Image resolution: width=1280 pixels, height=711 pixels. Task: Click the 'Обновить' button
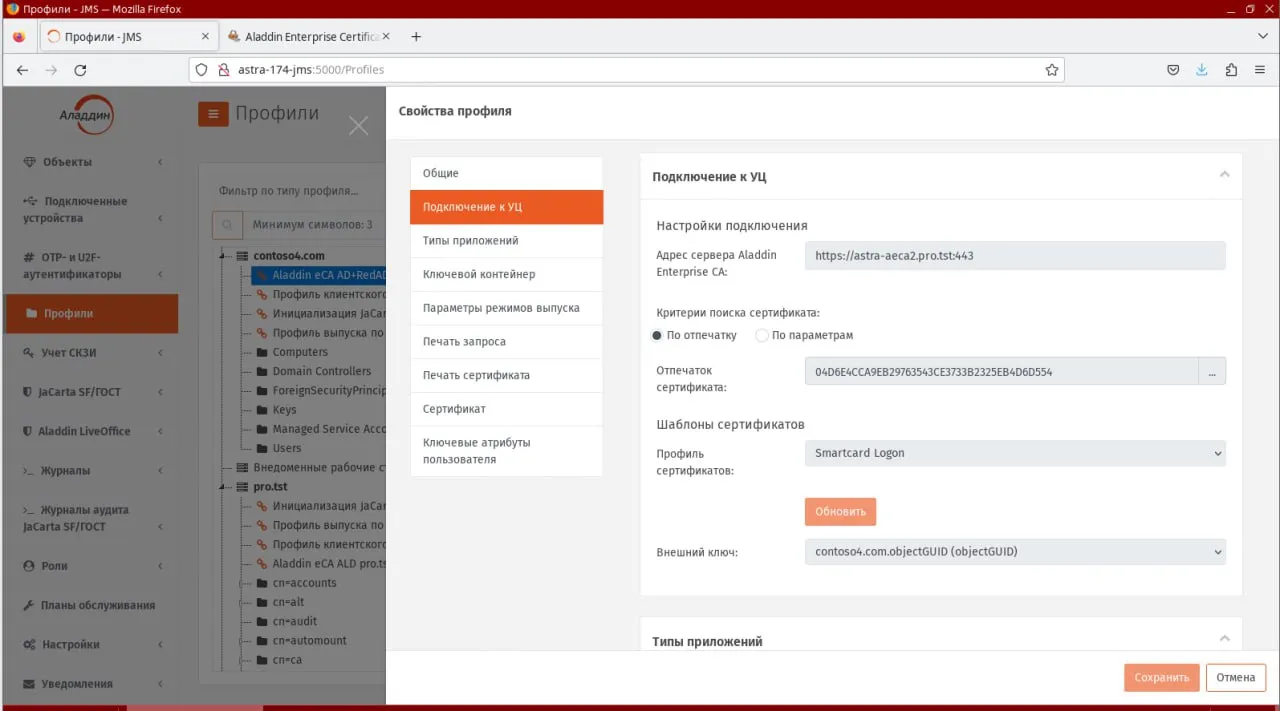pyautogui.click(x=840, y=511)
